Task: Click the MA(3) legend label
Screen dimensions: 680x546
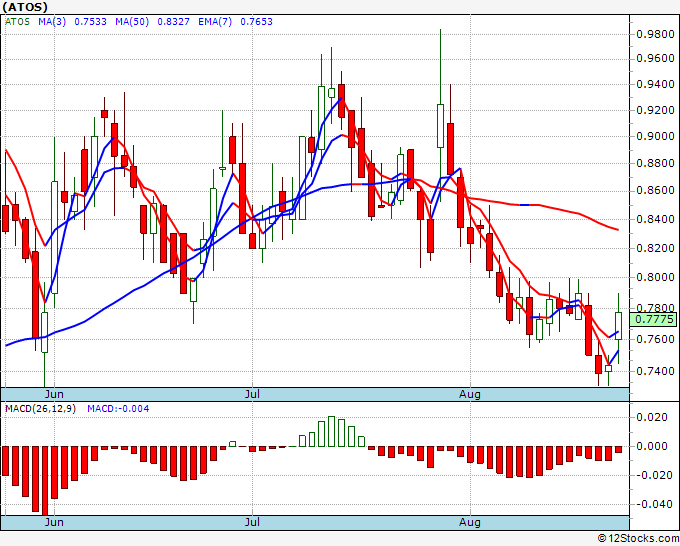Action: tap(52, 21)
